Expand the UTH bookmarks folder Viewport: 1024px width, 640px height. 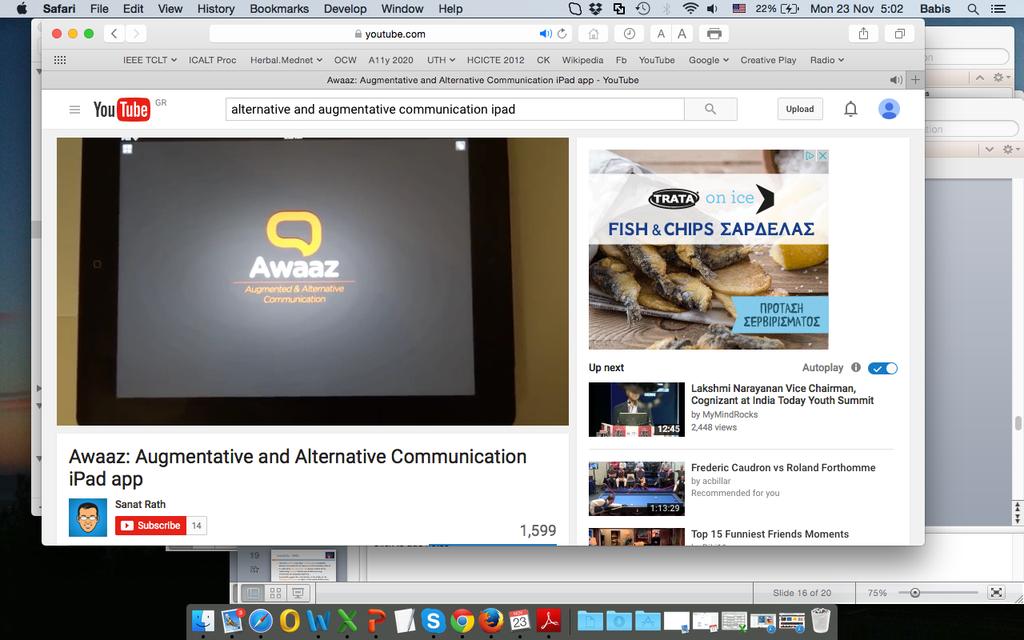pyautogui.click(x=441, y=60)
